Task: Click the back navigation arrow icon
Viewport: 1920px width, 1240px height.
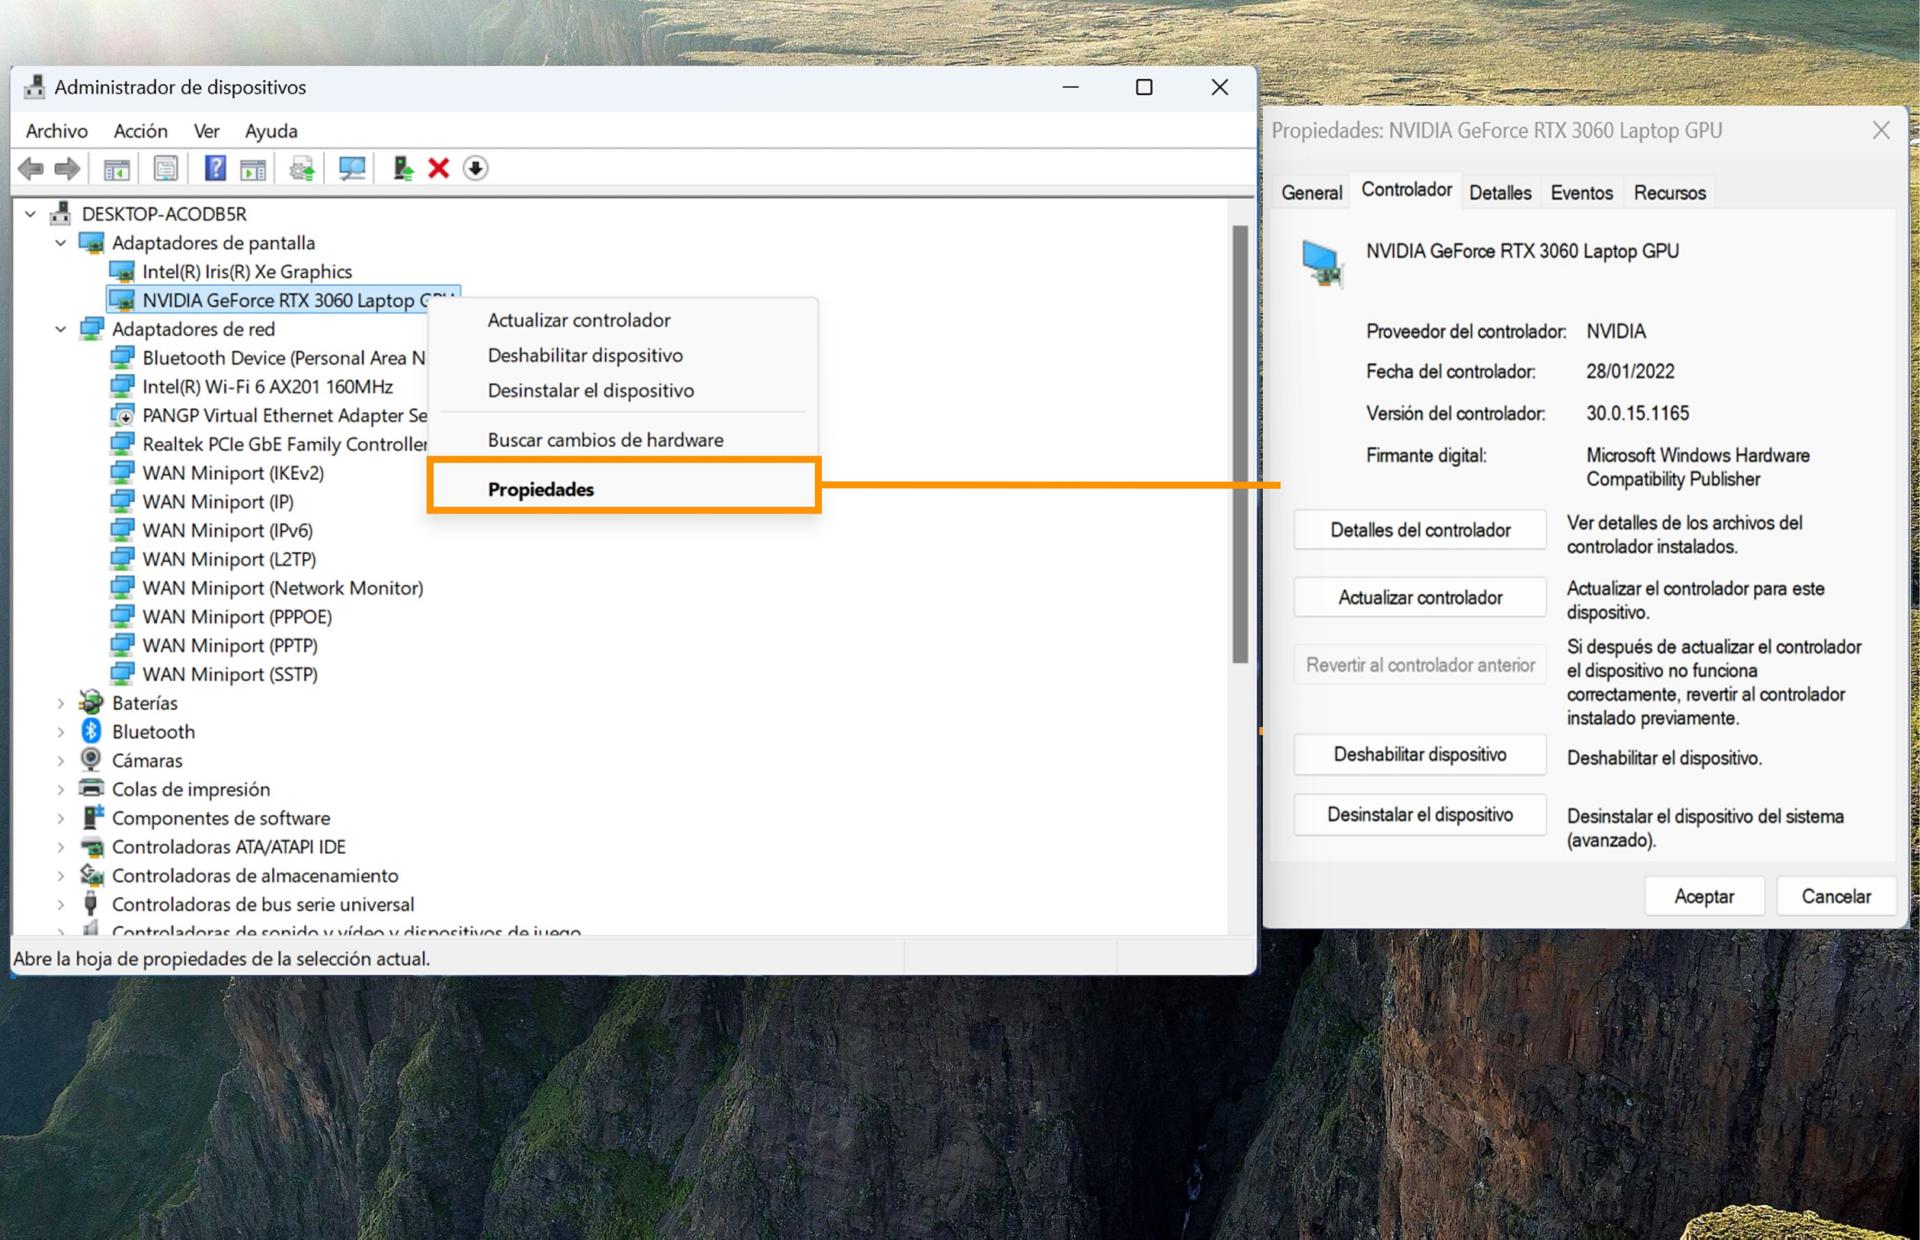Action: point(31,168)
